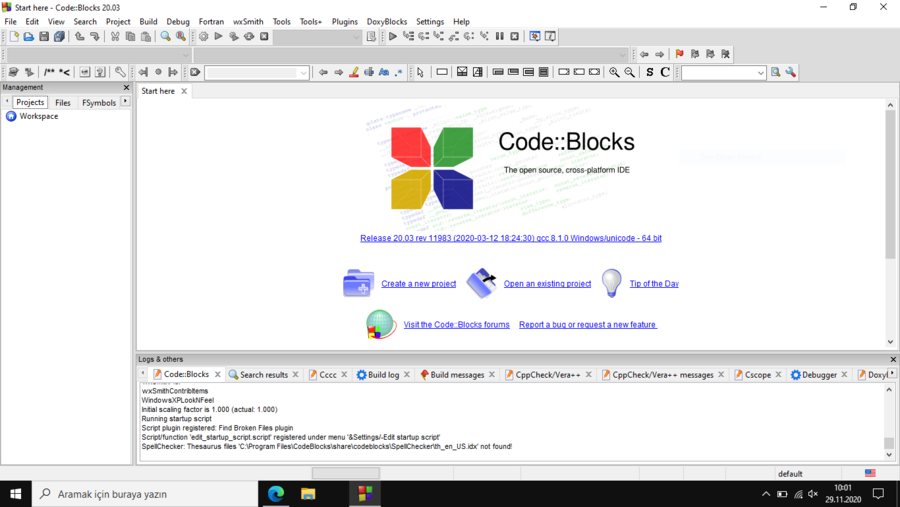Click the Open file folder icon
This screenshot has width=900, height=507.
coord(29,36)
